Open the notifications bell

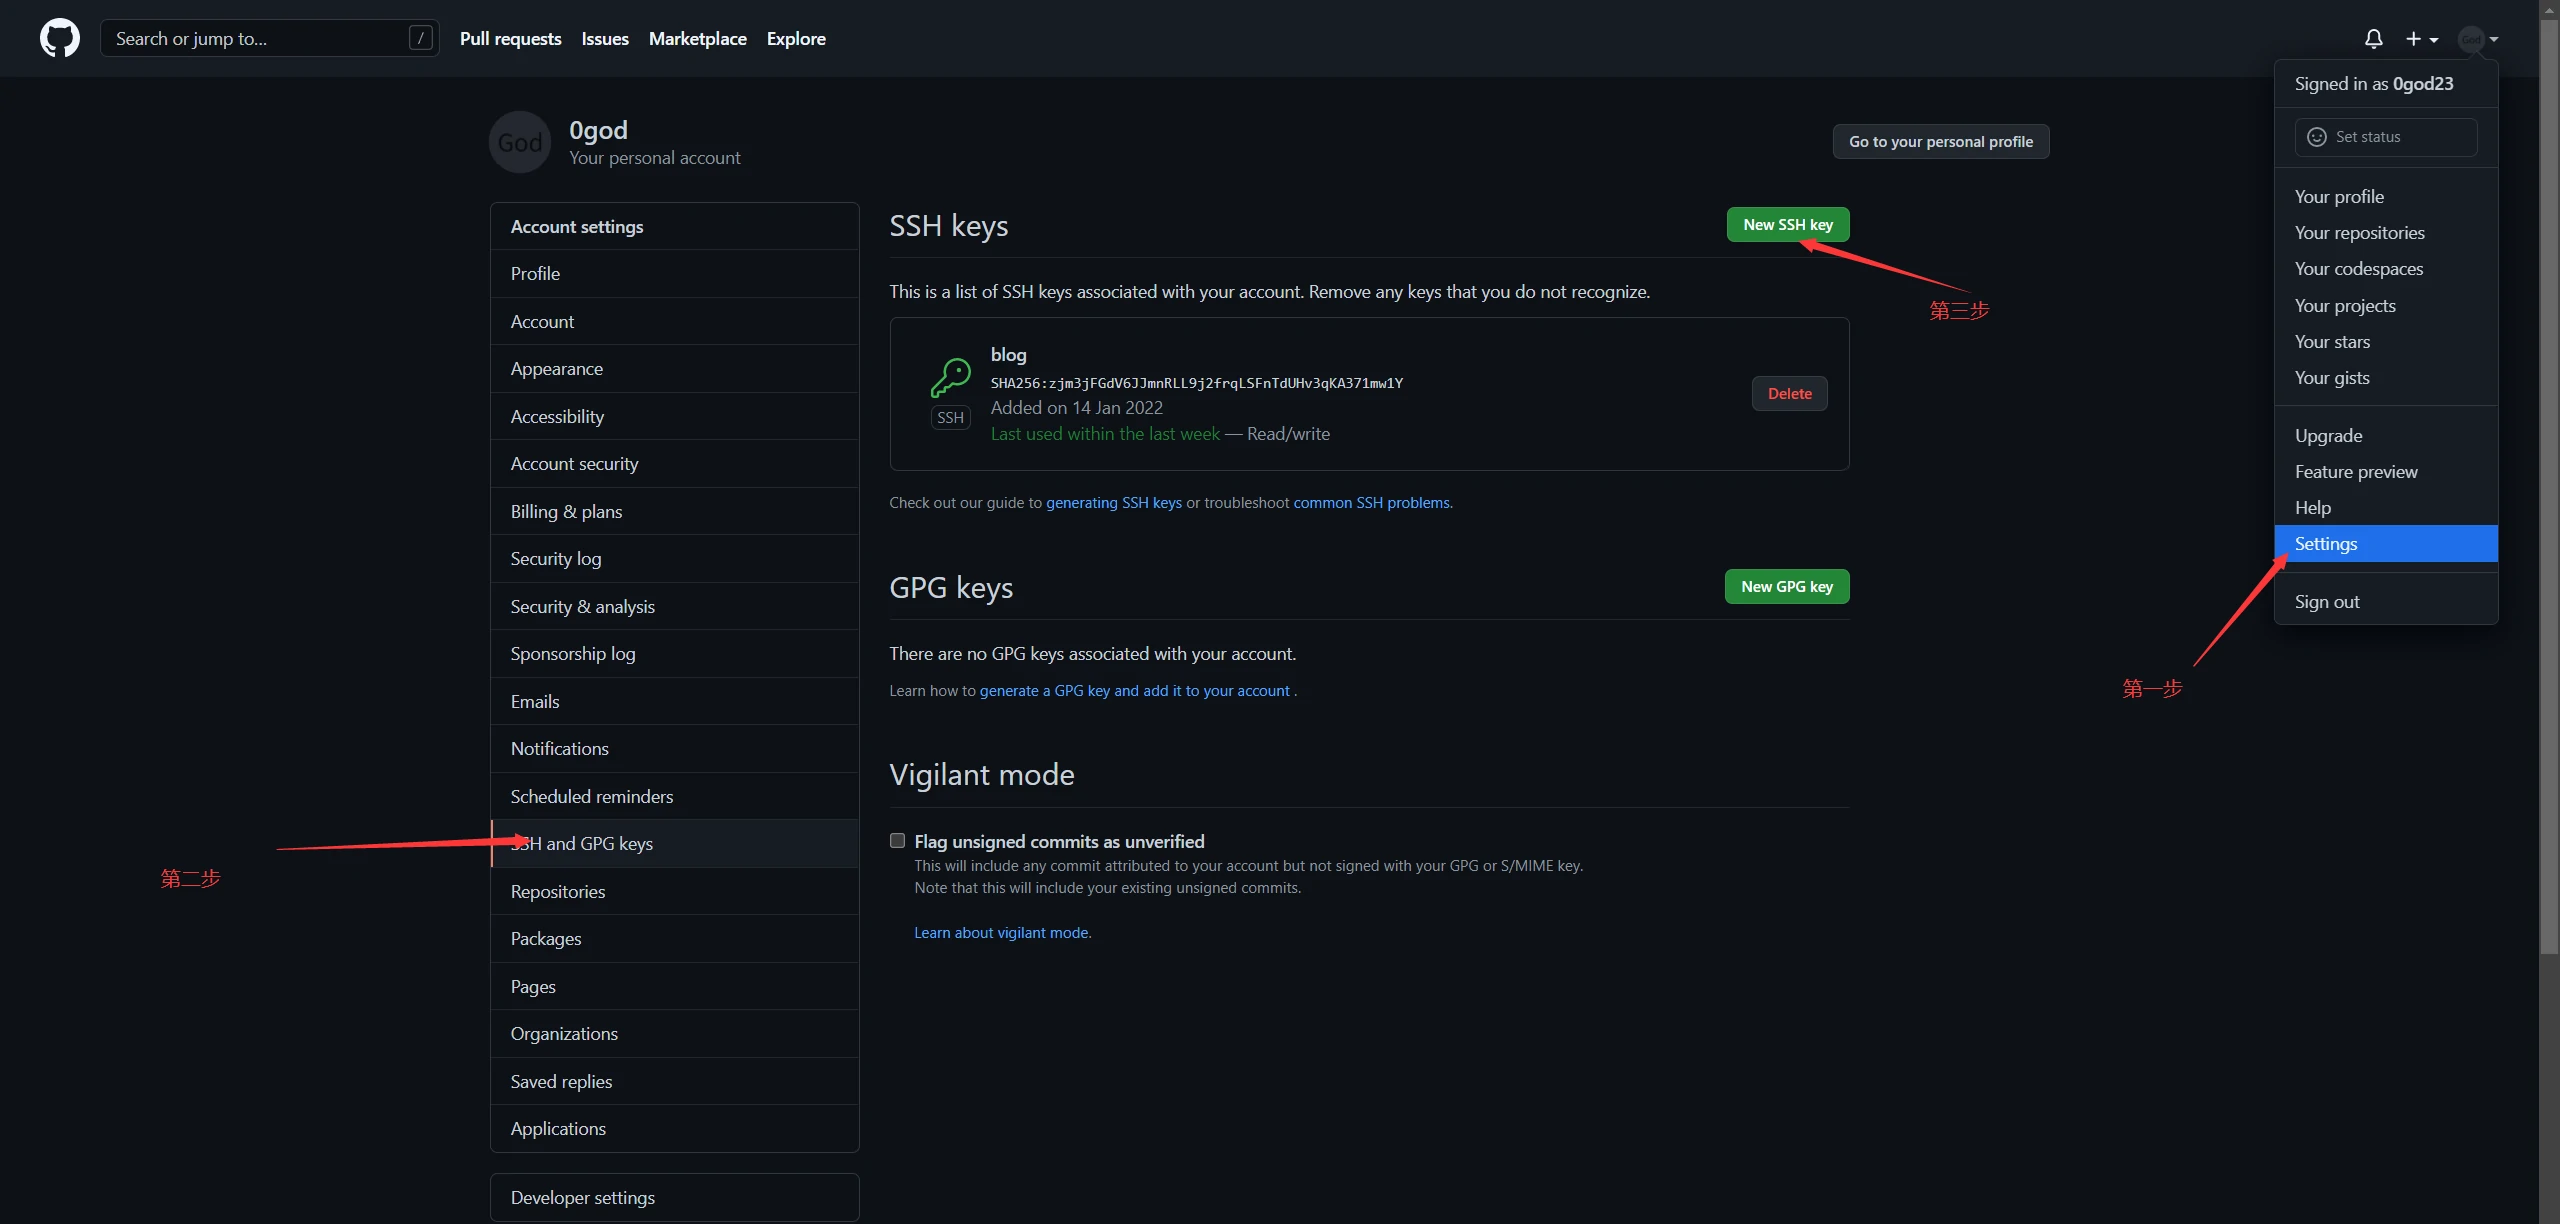tap(2373, 39)
